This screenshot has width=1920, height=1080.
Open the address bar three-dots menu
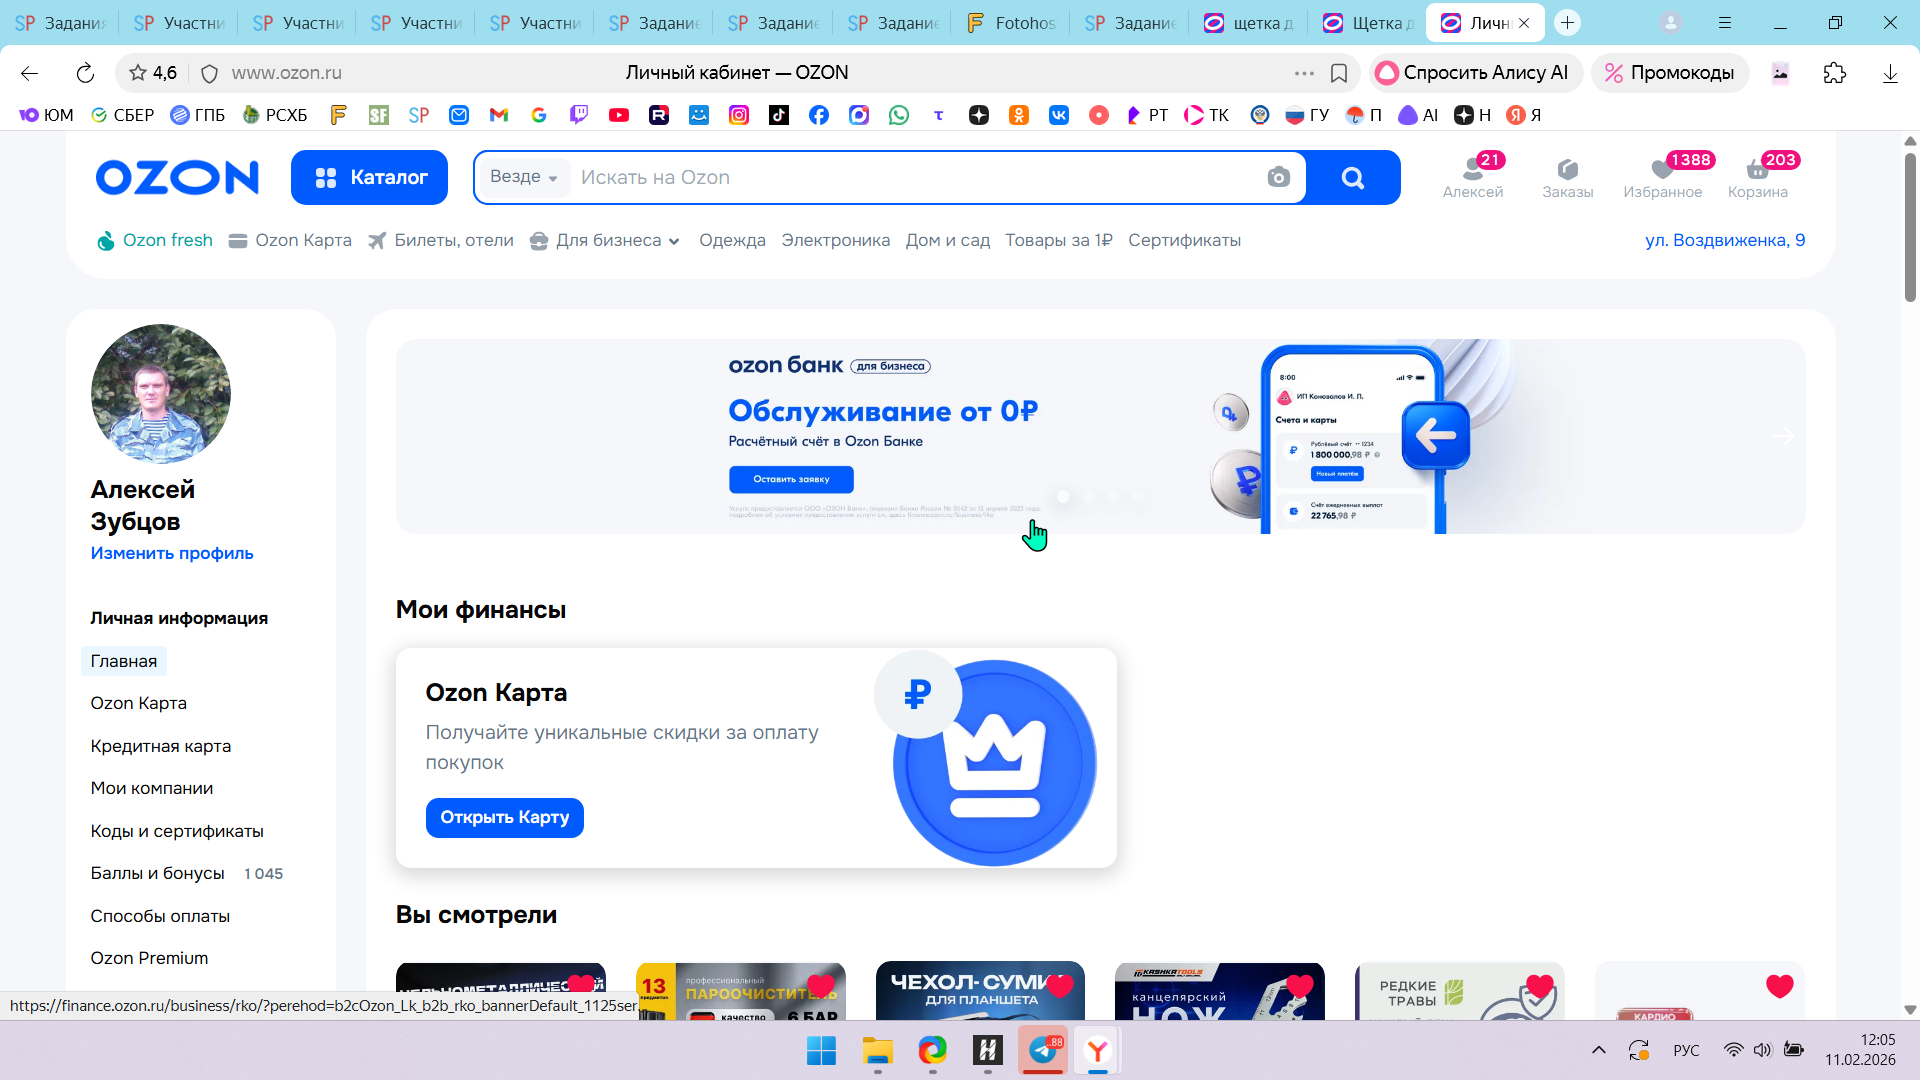[1304, 73]
